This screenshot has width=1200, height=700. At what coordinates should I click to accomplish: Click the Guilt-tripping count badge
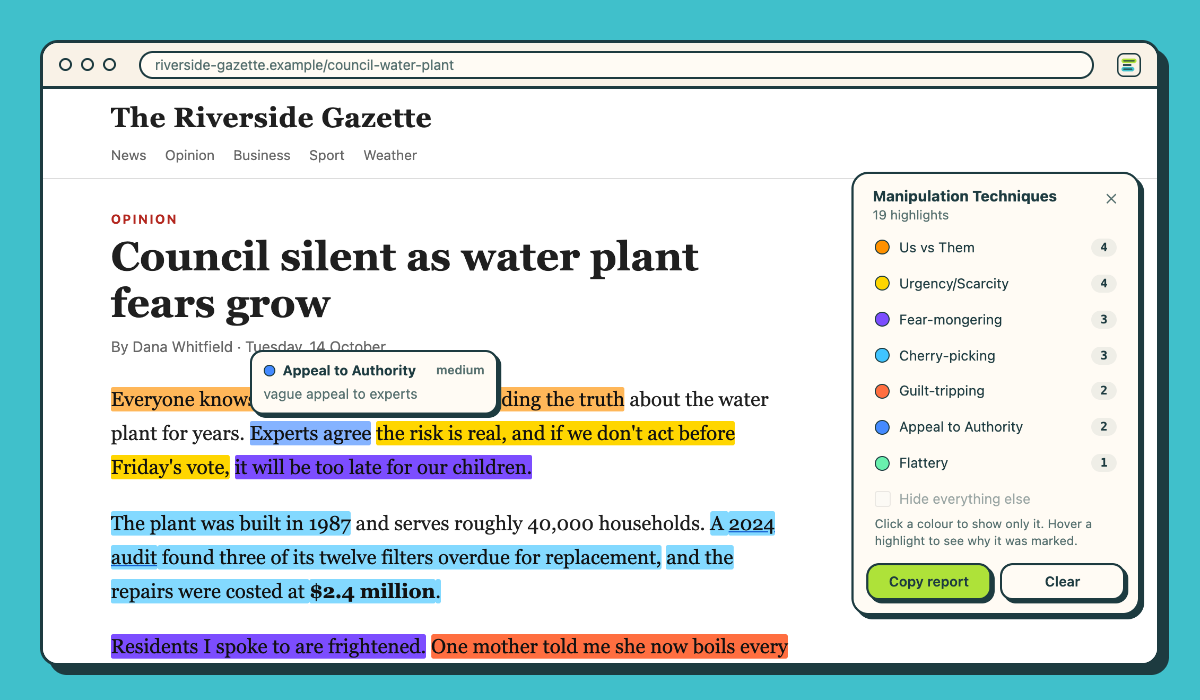1104,391
